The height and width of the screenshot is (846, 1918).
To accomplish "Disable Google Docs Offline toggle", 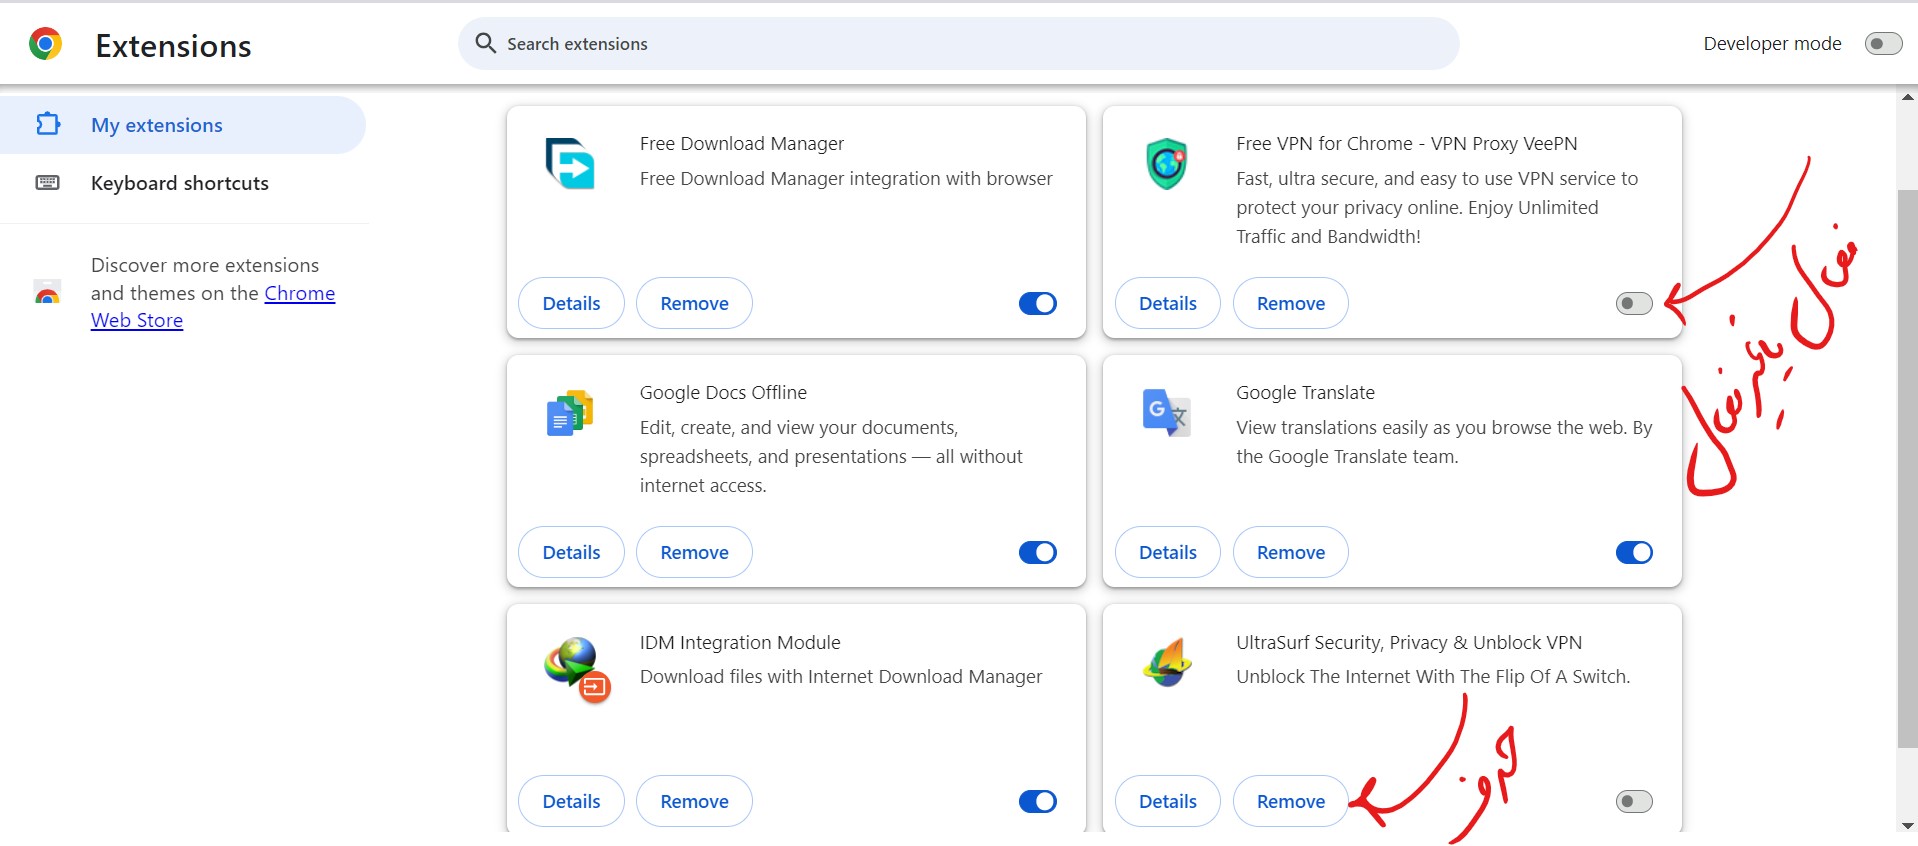I will point(1038,552).
